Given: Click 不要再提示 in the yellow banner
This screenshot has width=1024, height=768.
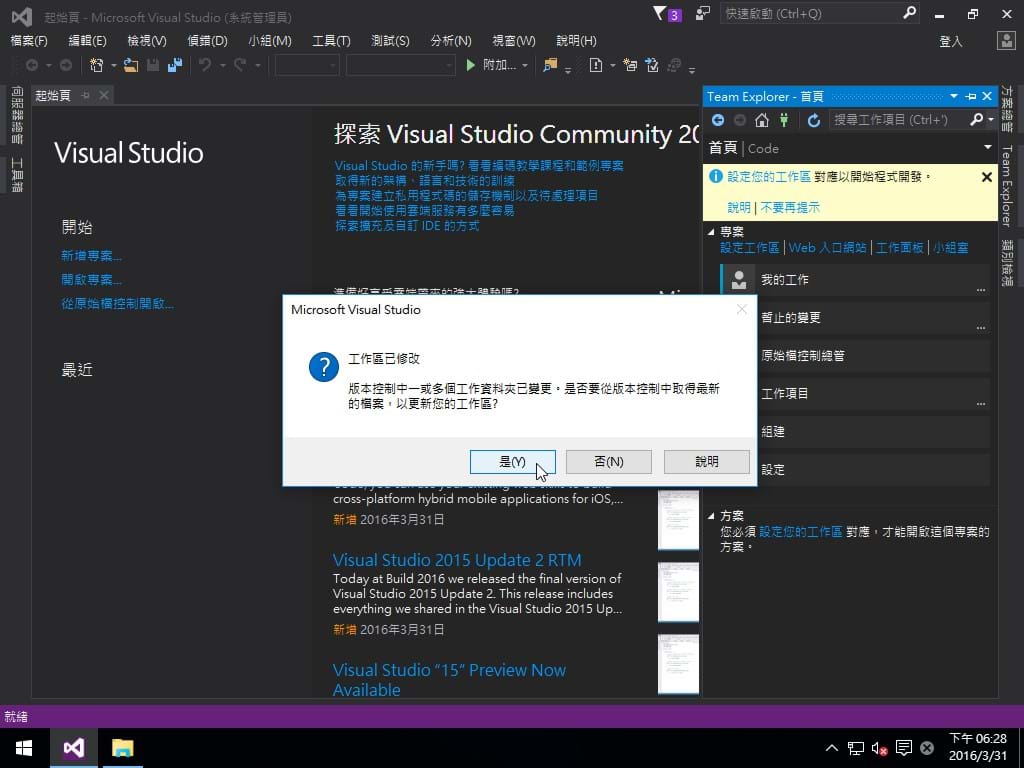Looking at the screenshot, I should pos(790,208).
